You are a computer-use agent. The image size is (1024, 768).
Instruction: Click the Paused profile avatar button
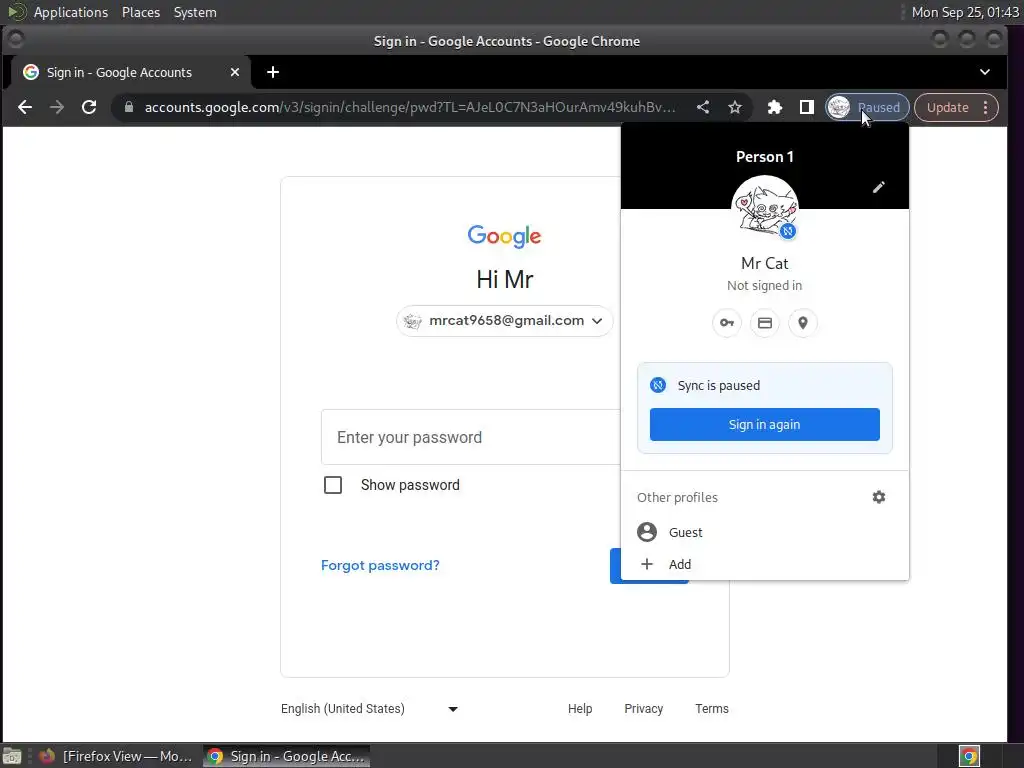pos(867,107)
